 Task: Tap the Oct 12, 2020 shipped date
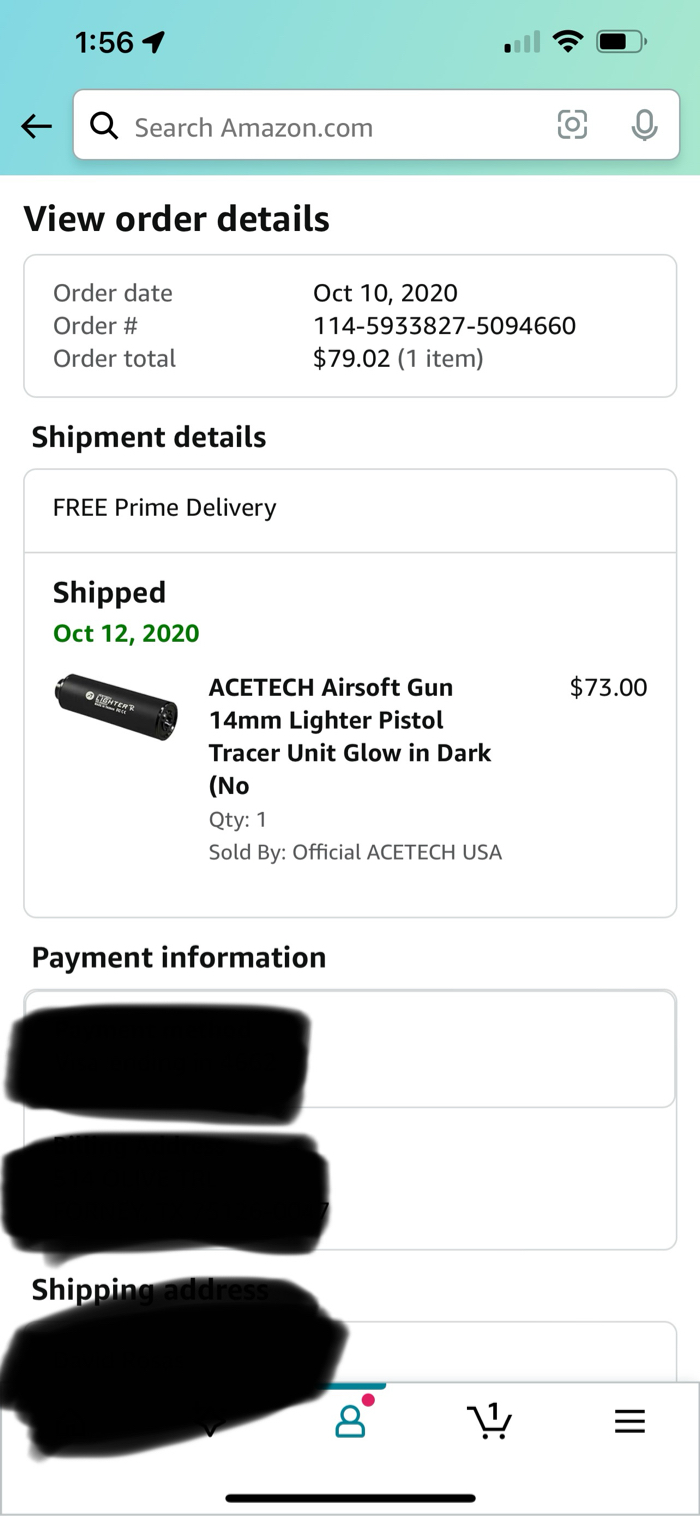coord(126,633)
